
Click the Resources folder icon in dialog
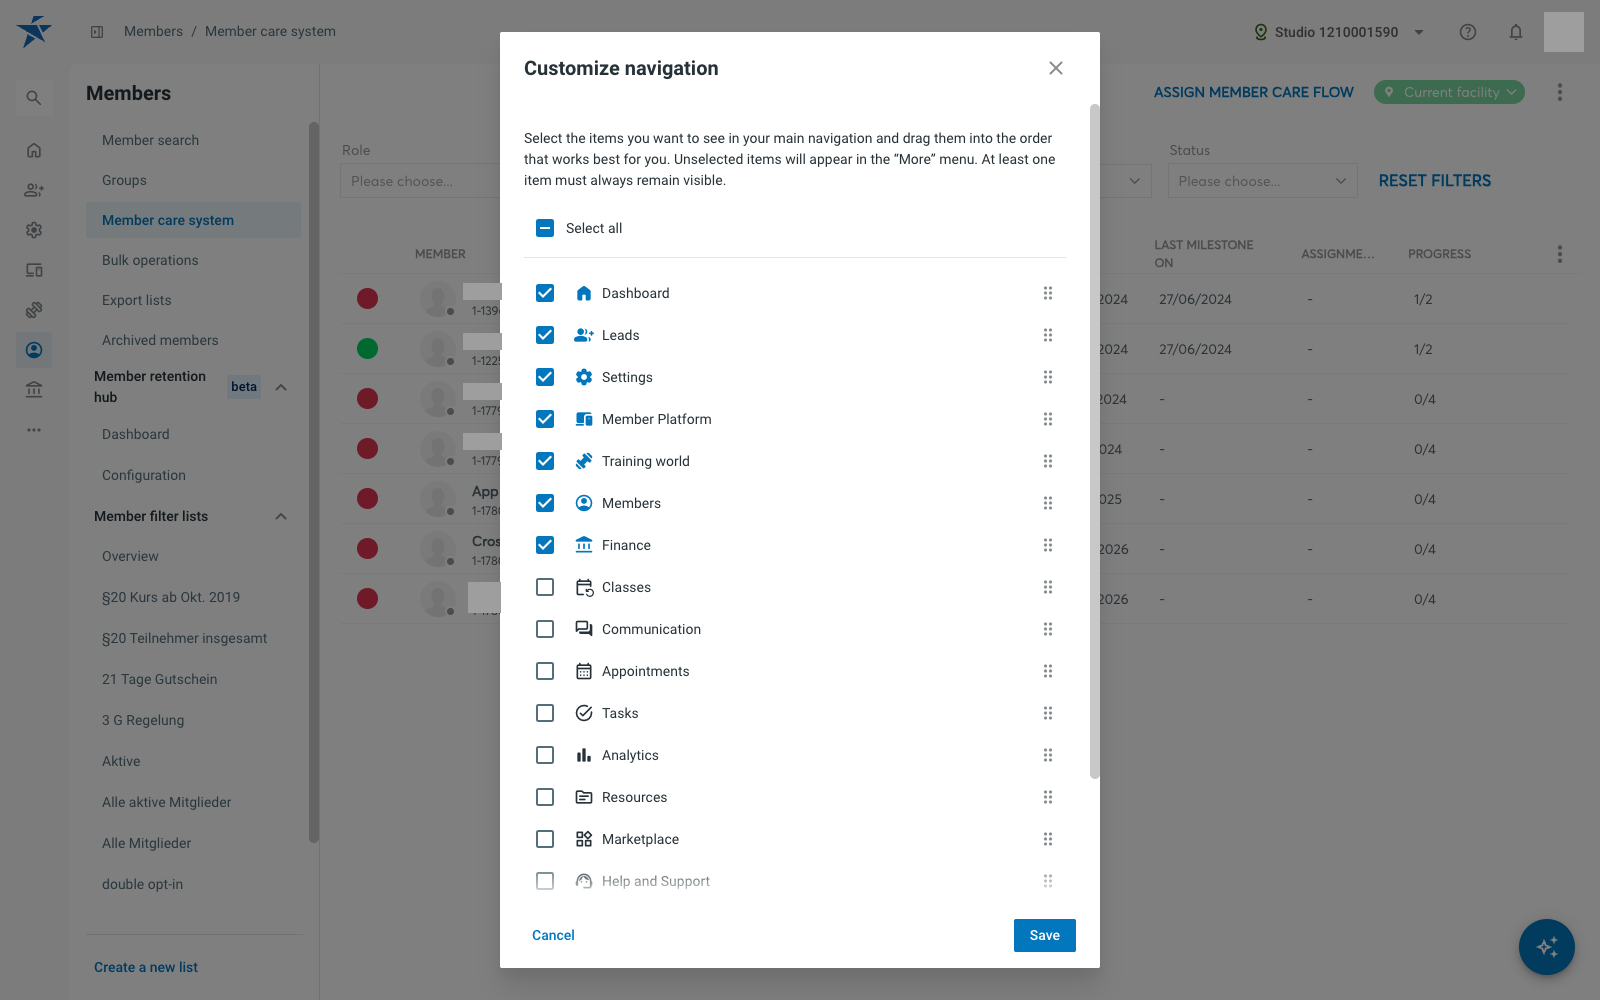pos(584,797)
